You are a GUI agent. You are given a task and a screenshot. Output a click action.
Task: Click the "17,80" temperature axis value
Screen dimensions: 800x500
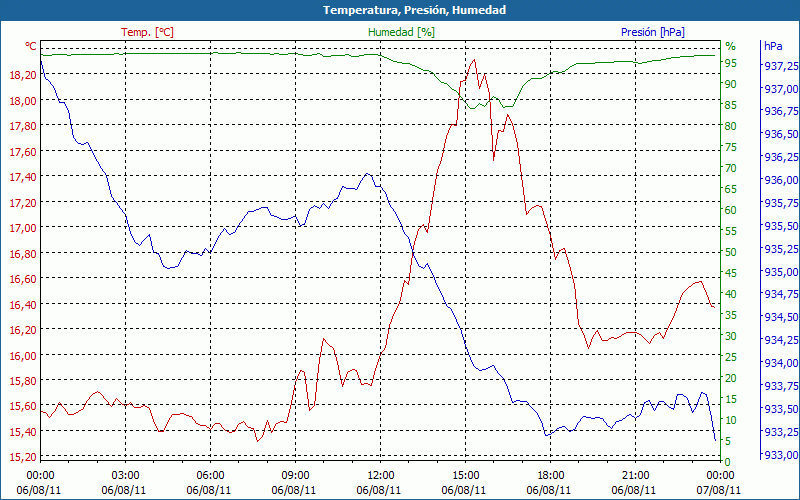(23, 126)
